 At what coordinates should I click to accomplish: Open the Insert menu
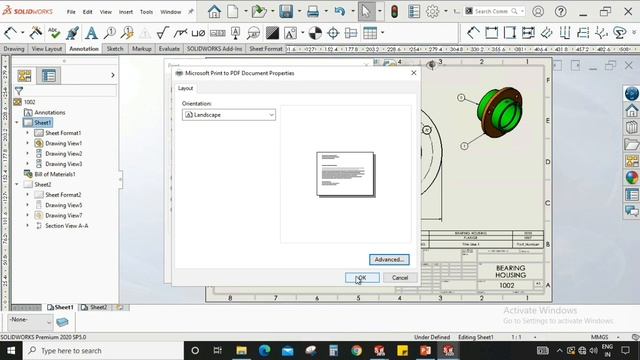pyautogui.click(x=126, y=12)
